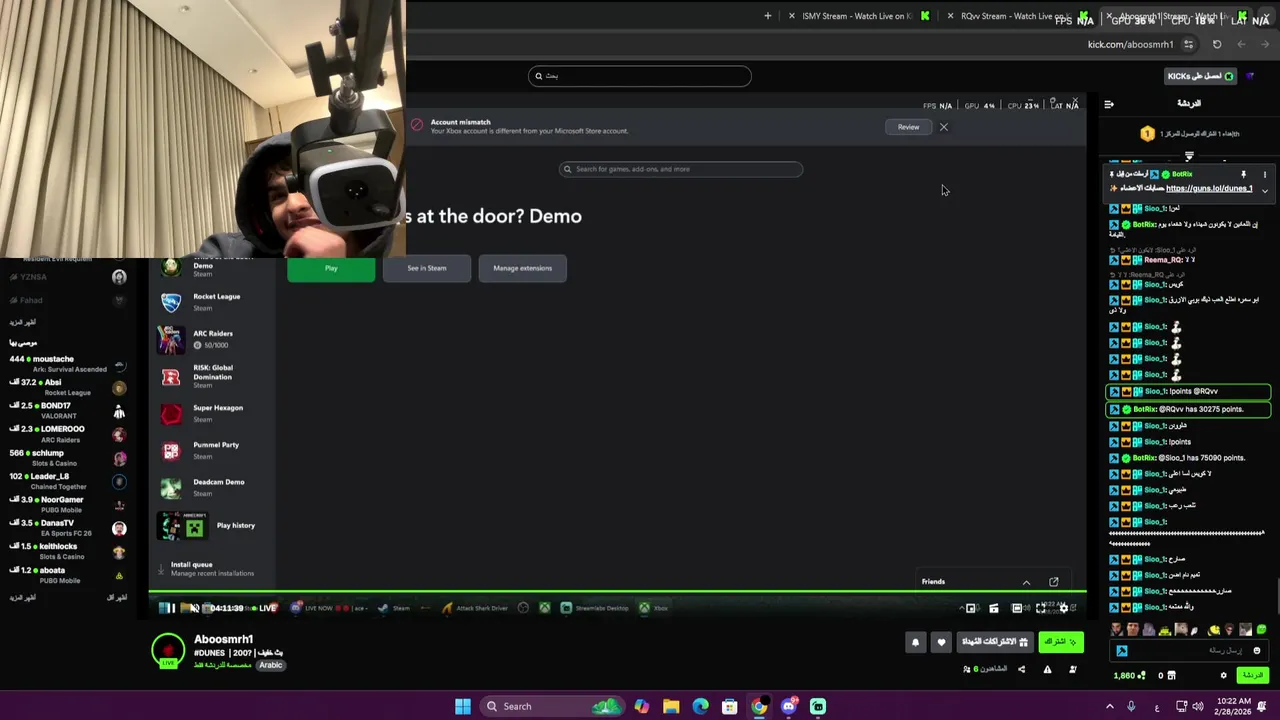The width and height of the screenshot is (1280, 720).
Task: Click the Xbox app search field
Action: point(681,169)
